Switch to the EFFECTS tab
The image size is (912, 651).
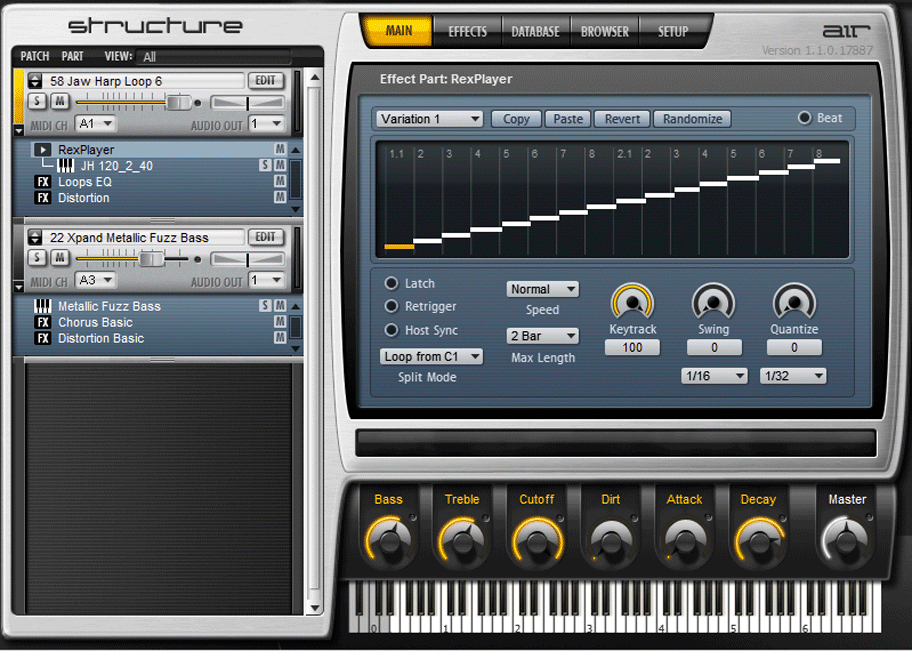point(467,32)
